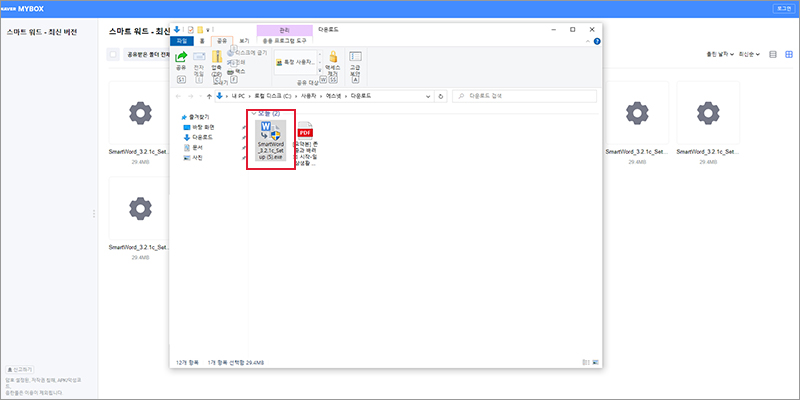Click the 로그인 button in MYBOX
Viewport: 800px width, 400px height.
point(783,9)
